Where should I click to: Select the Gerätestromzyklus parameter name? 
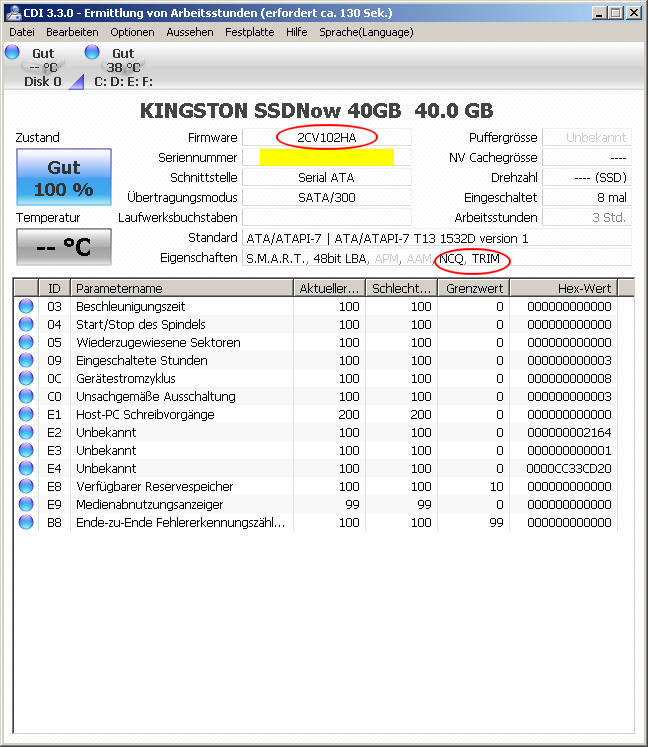point(126,379)
